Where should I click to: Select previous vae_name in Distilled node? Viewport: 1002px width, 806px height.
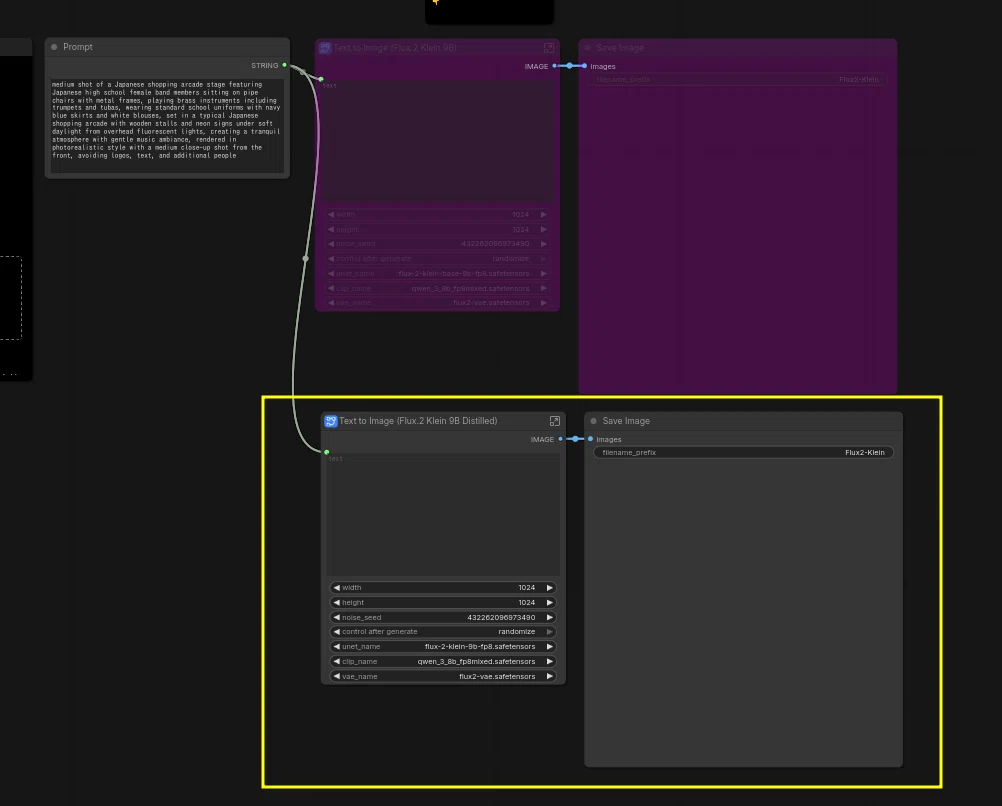coord(336,676)
